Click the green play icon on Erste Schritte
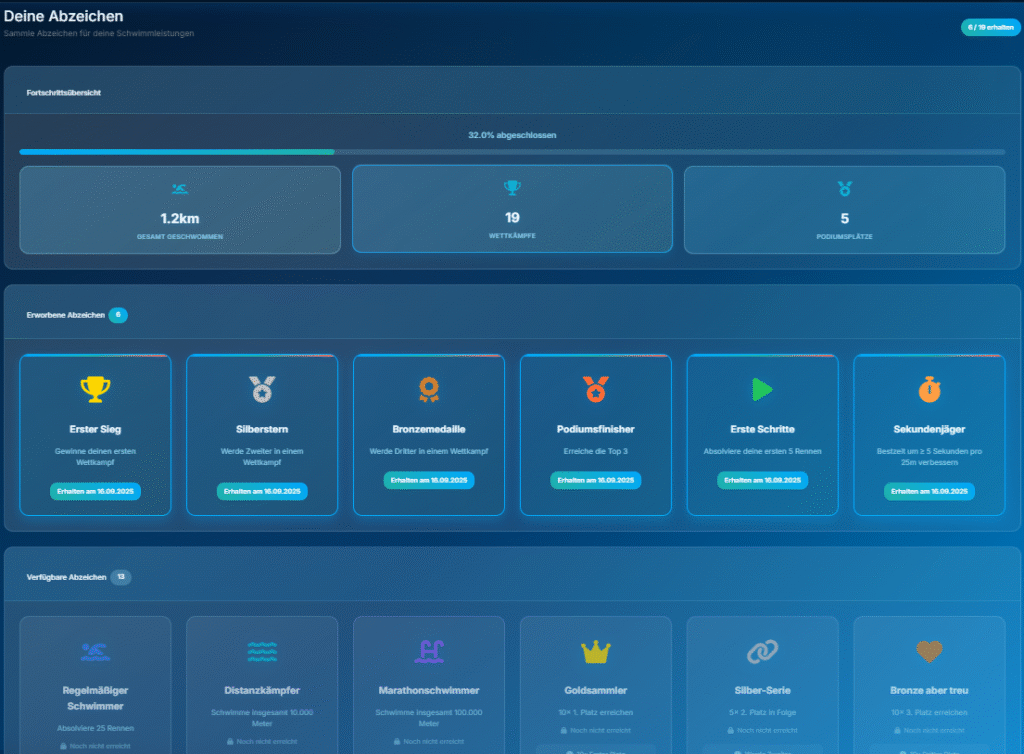The width and height of the screenshot is (1024, 754). point(763,389)
